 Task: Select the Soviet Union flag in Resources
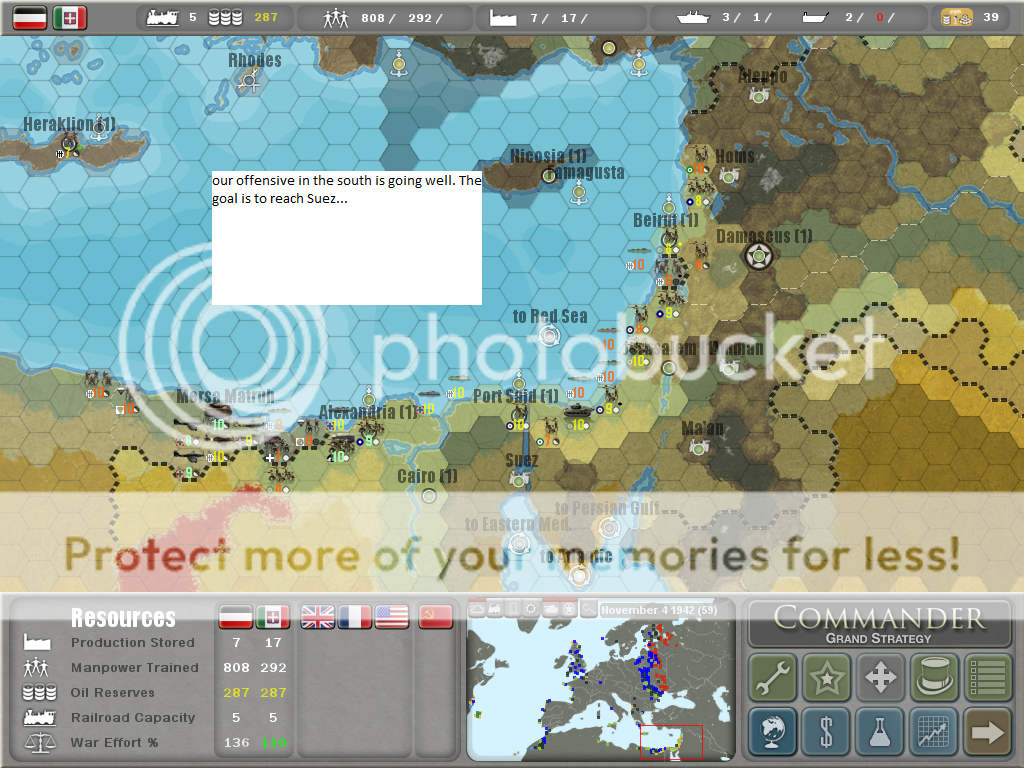pyautogui.click(x=434, y=617)
